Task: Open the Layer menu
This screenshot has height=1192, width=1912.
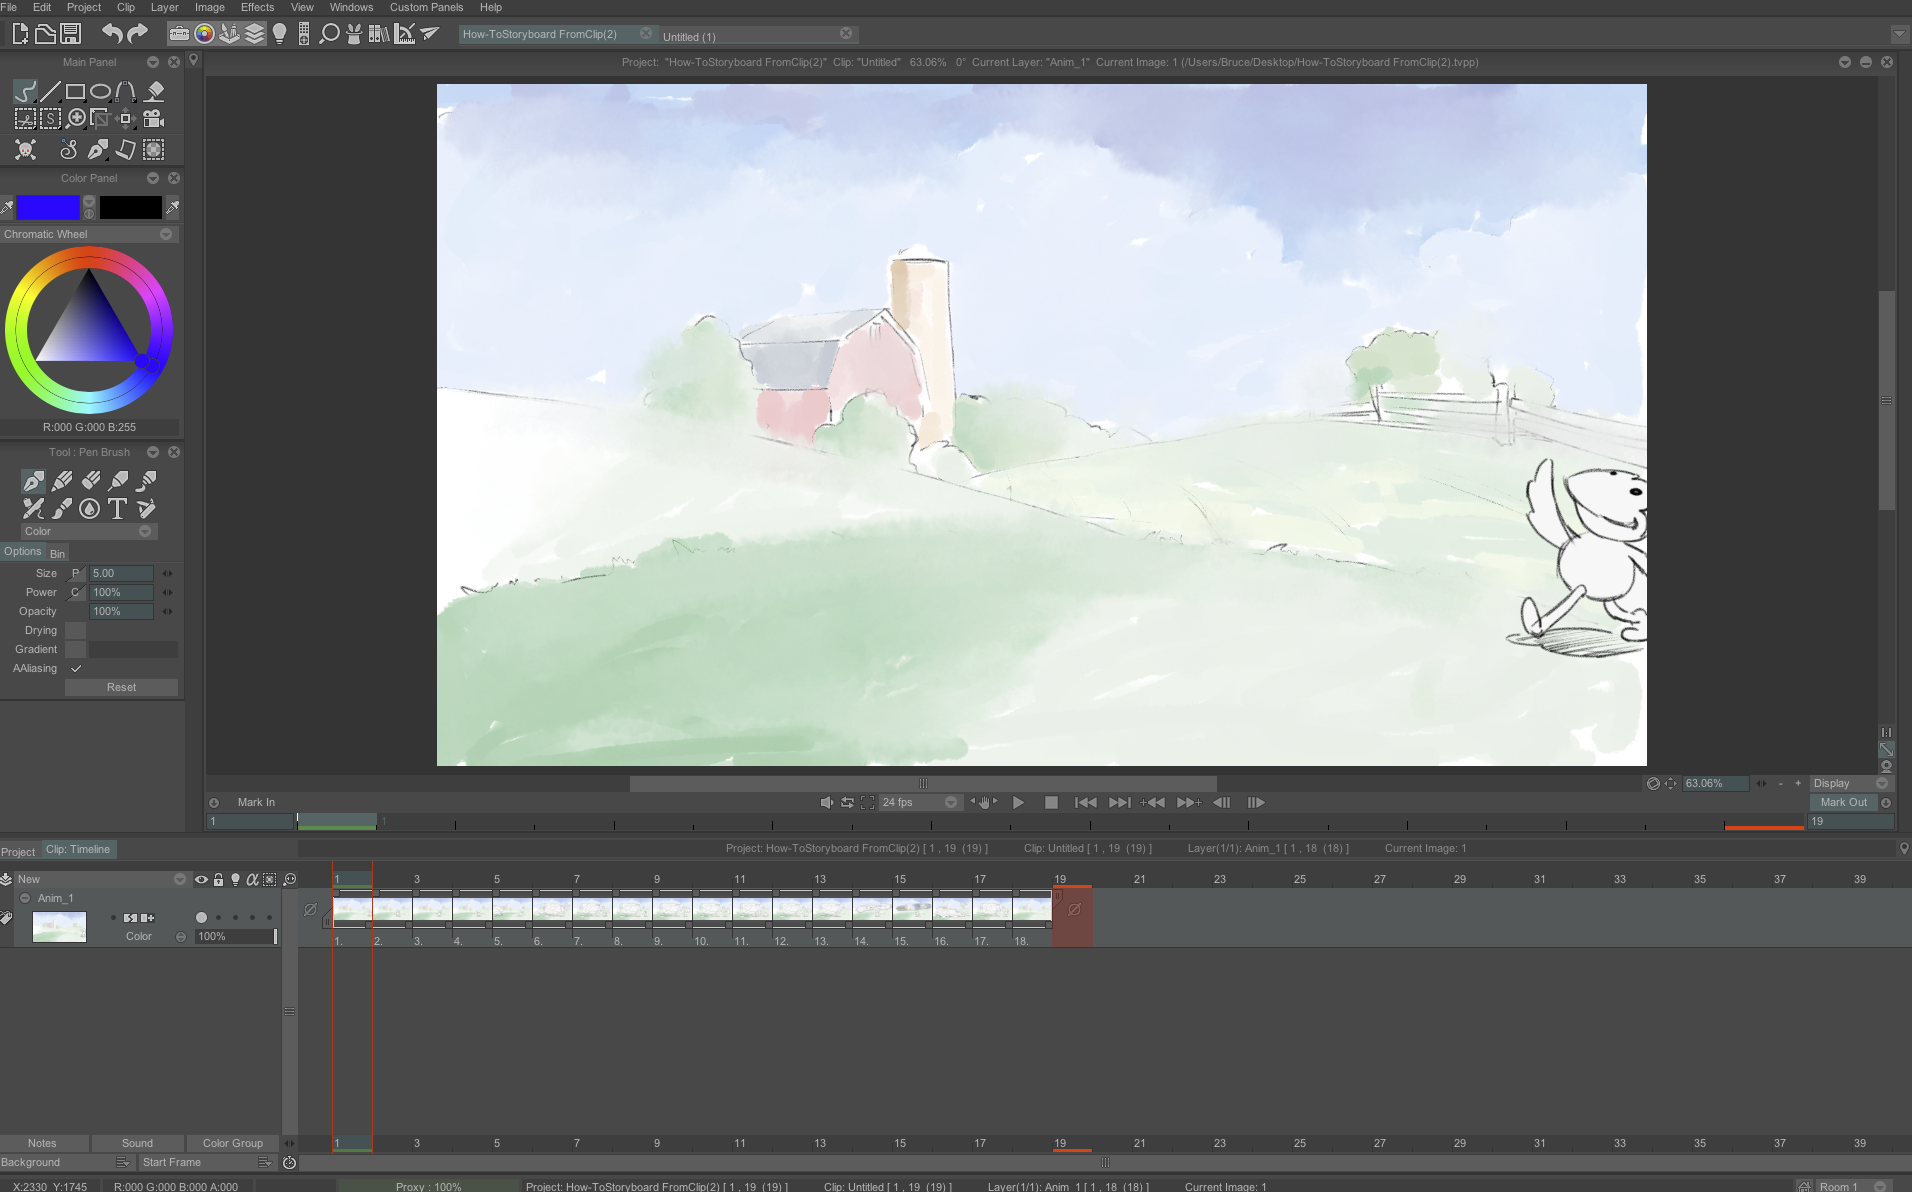Action: pyautogui.click(x=164, y=7)
